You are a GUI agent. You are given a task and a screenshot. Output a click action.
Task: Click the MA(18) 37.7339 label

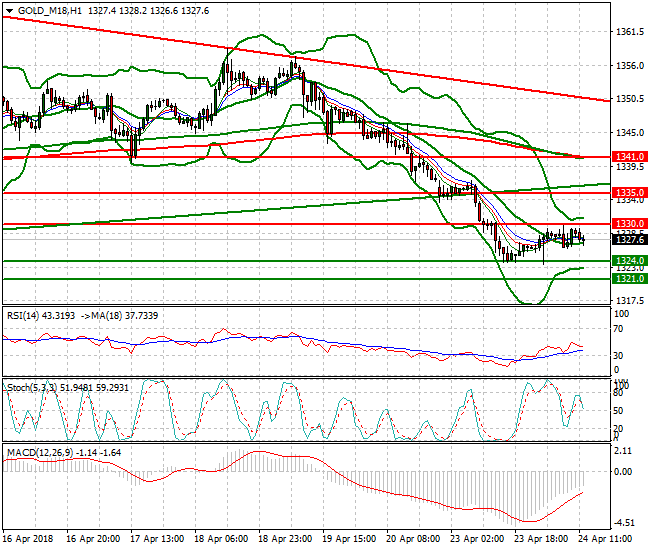[124, 316]
